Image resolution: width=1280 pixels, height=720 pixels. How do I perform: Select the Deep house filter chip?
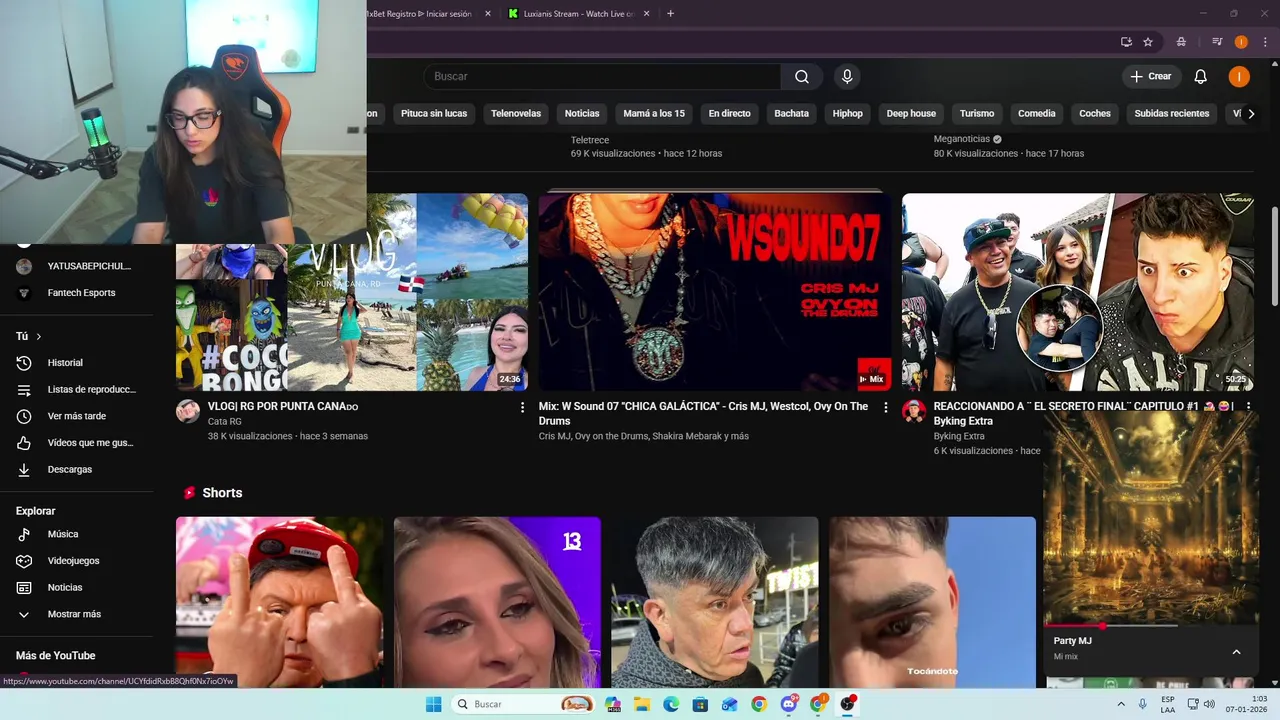911,114
